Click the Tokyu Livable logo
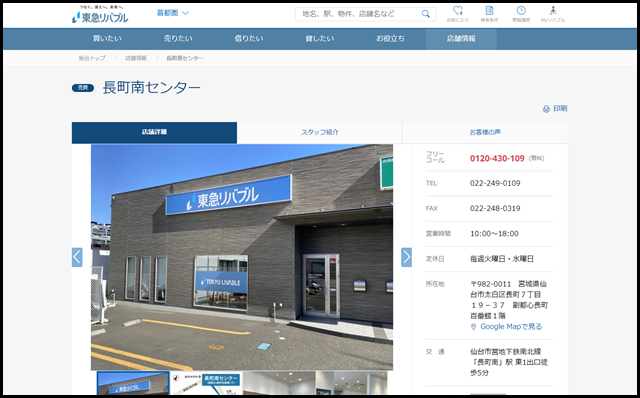This screenshot has height=398, width=640. (100, 15)
